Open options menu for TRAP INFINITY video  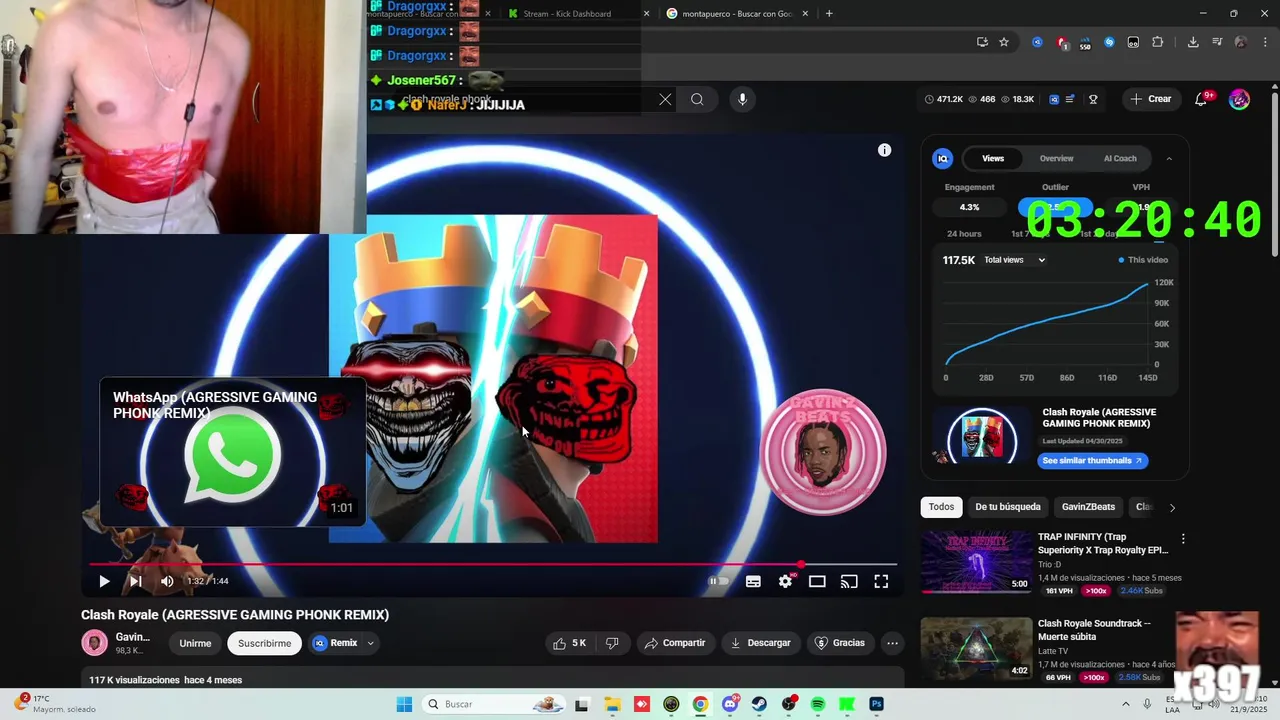pyautogui.click(x=1183, y=539)
